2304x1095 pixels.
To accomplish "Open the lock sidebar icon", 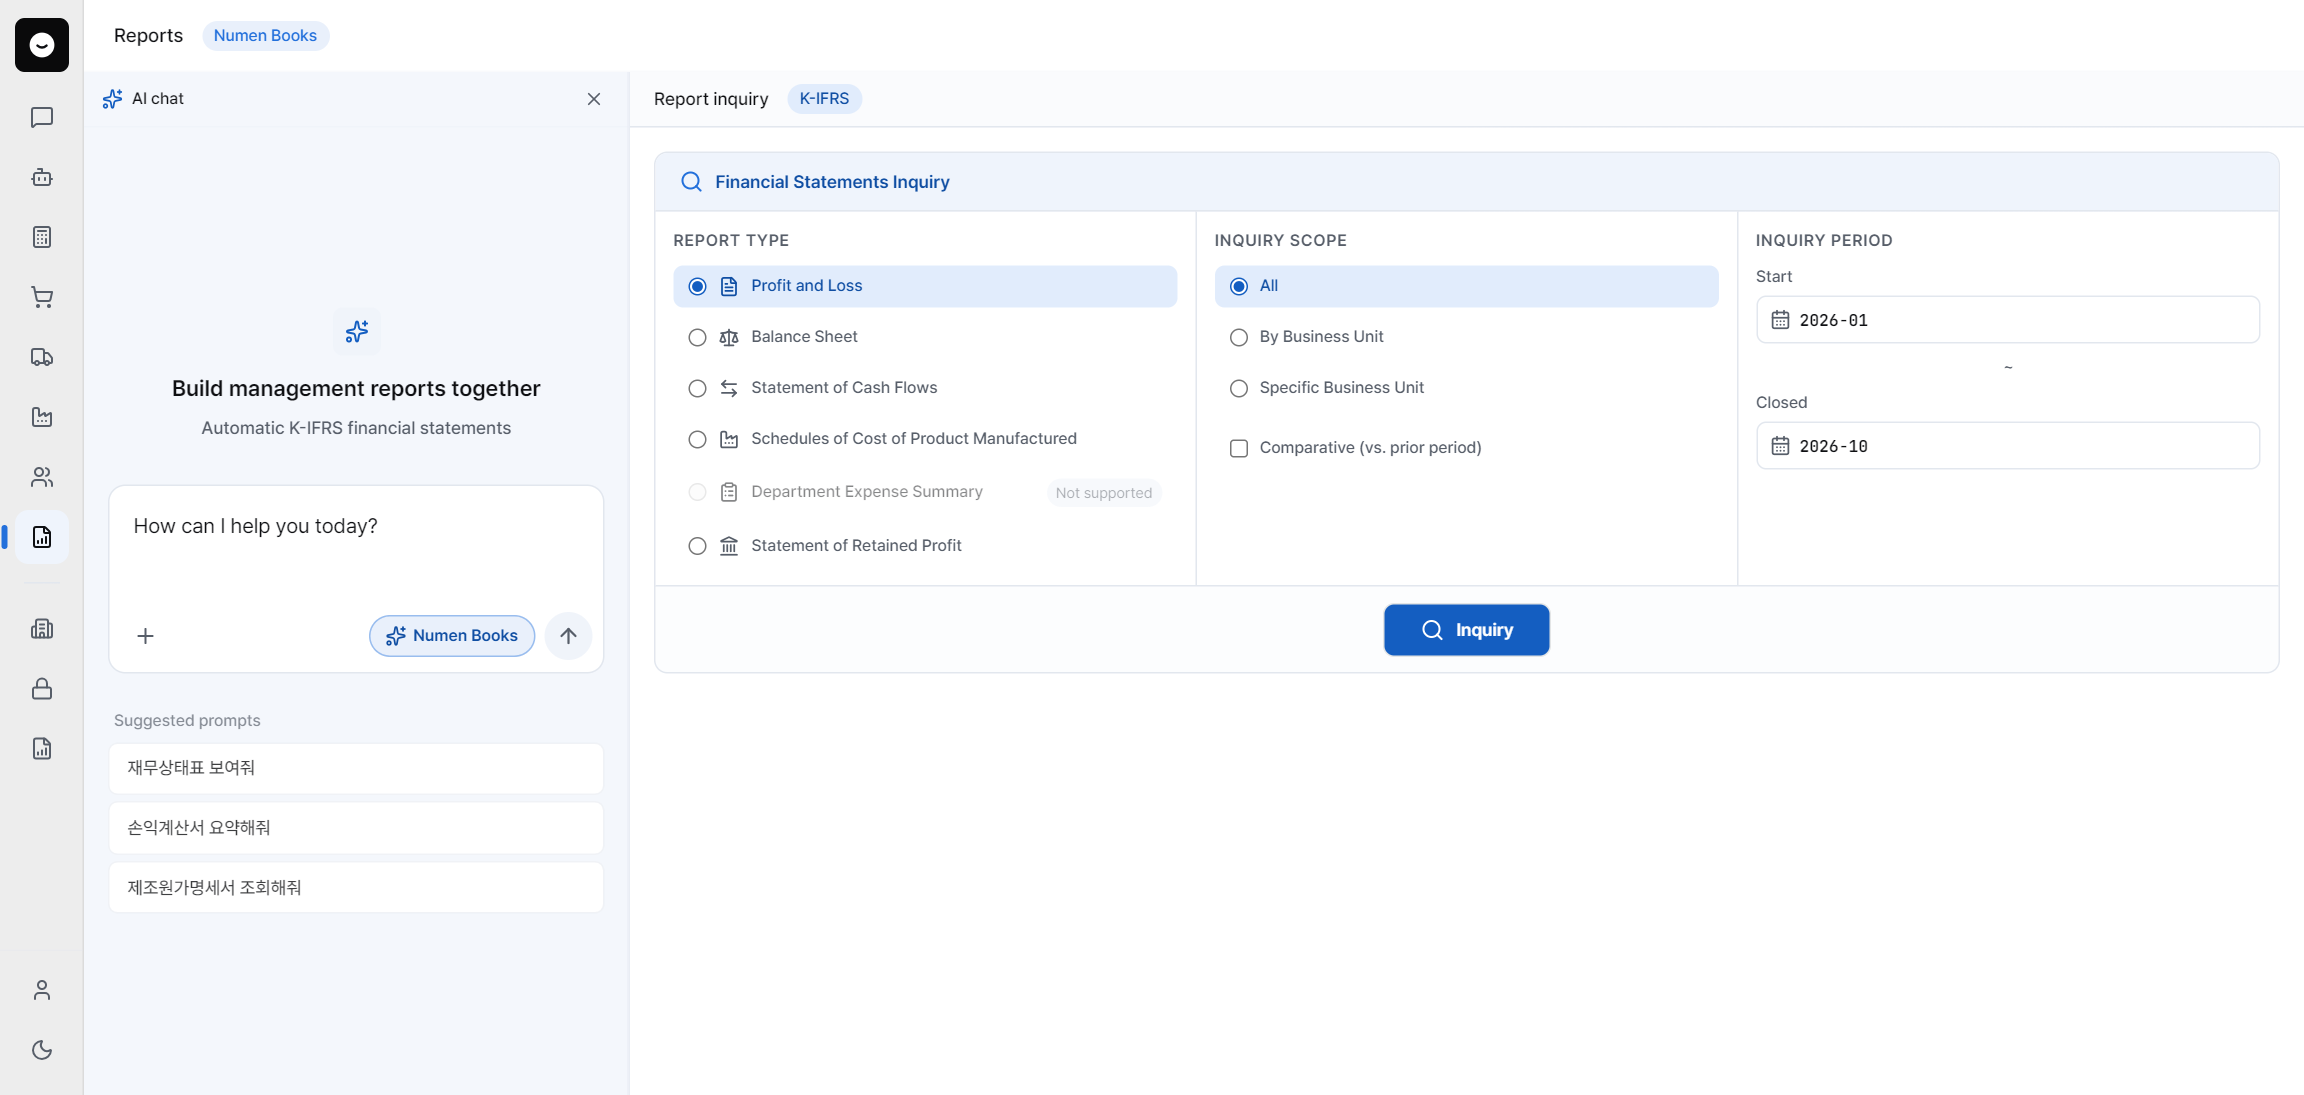I will coord(42,689).
